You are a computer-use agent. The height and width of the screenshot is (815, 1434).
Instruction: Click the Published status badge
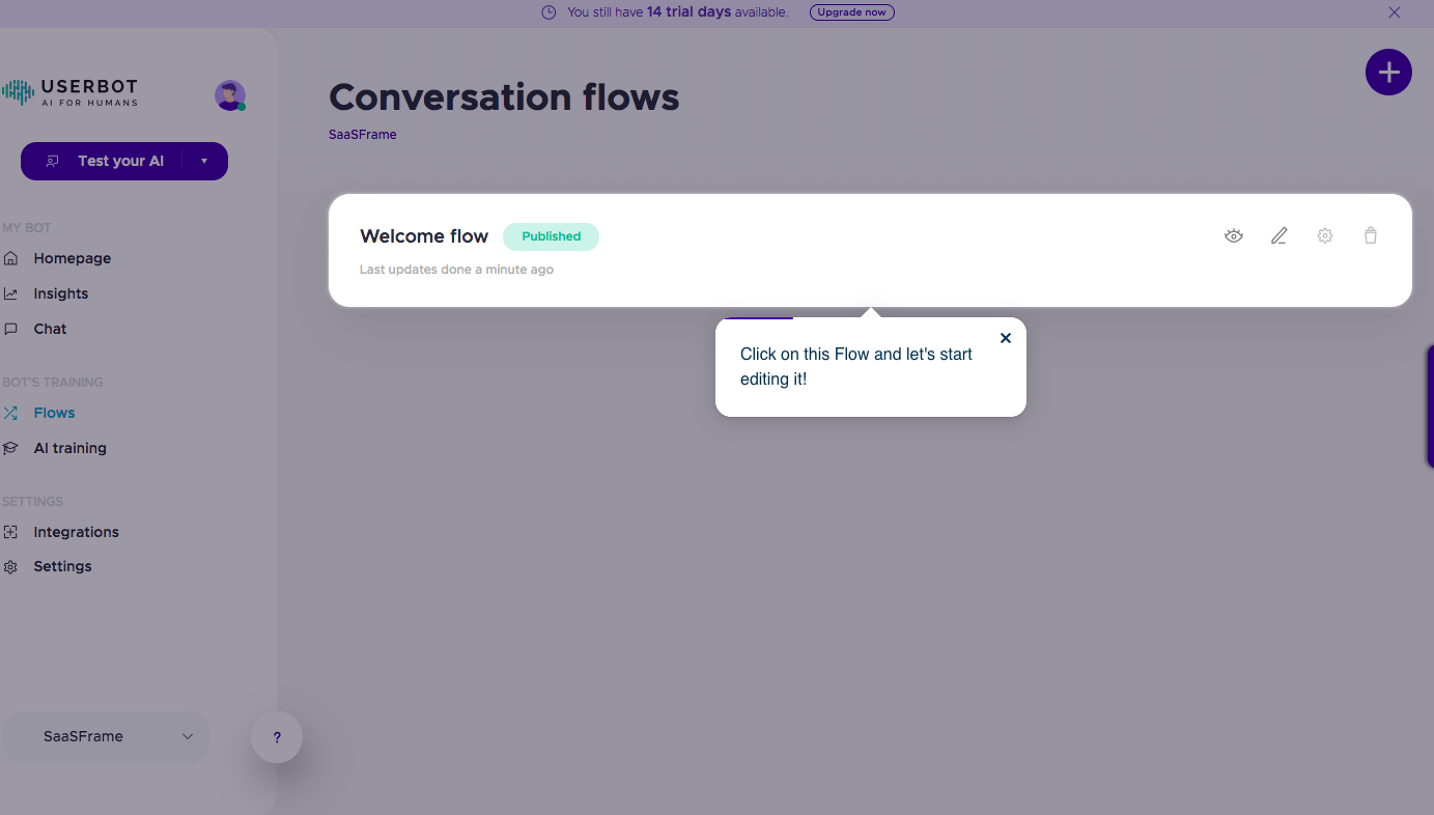551,237
